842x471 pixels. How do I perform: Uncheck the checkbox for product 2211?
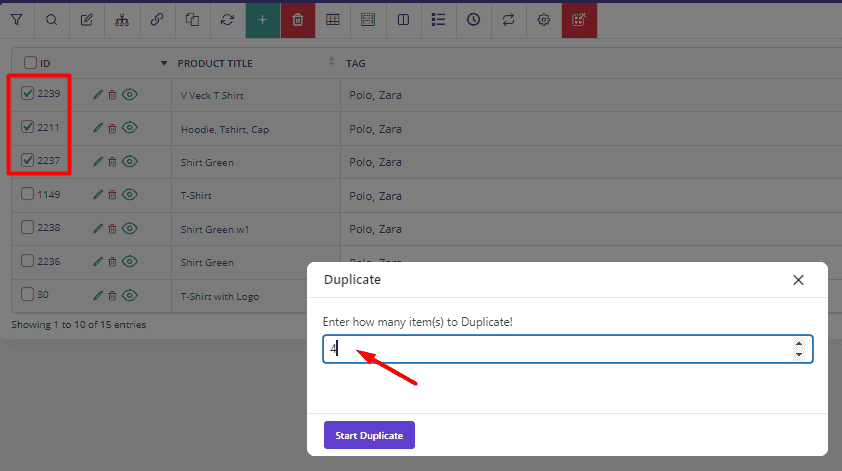click(27, 127)
